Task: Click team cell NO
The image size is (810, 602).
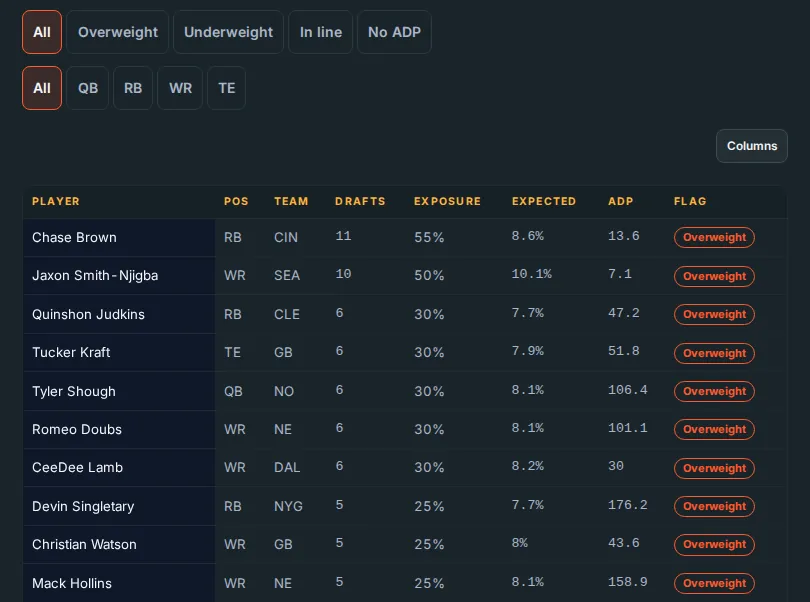Action: pos(284,391)
